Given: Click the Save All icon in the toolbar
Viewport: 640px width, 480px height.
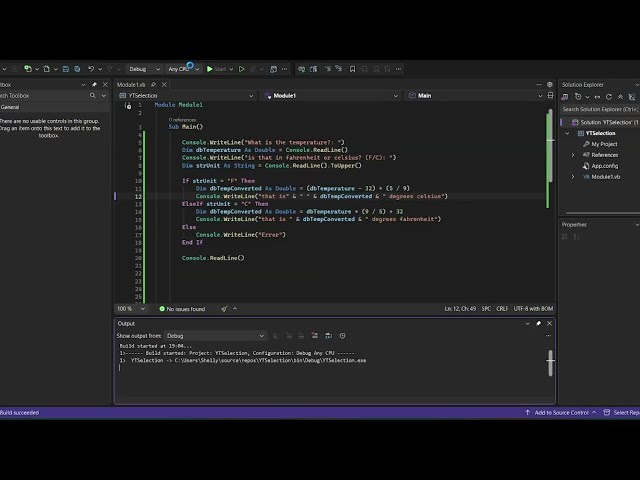Looking at the screenshot, I should (x=77, y=69).
